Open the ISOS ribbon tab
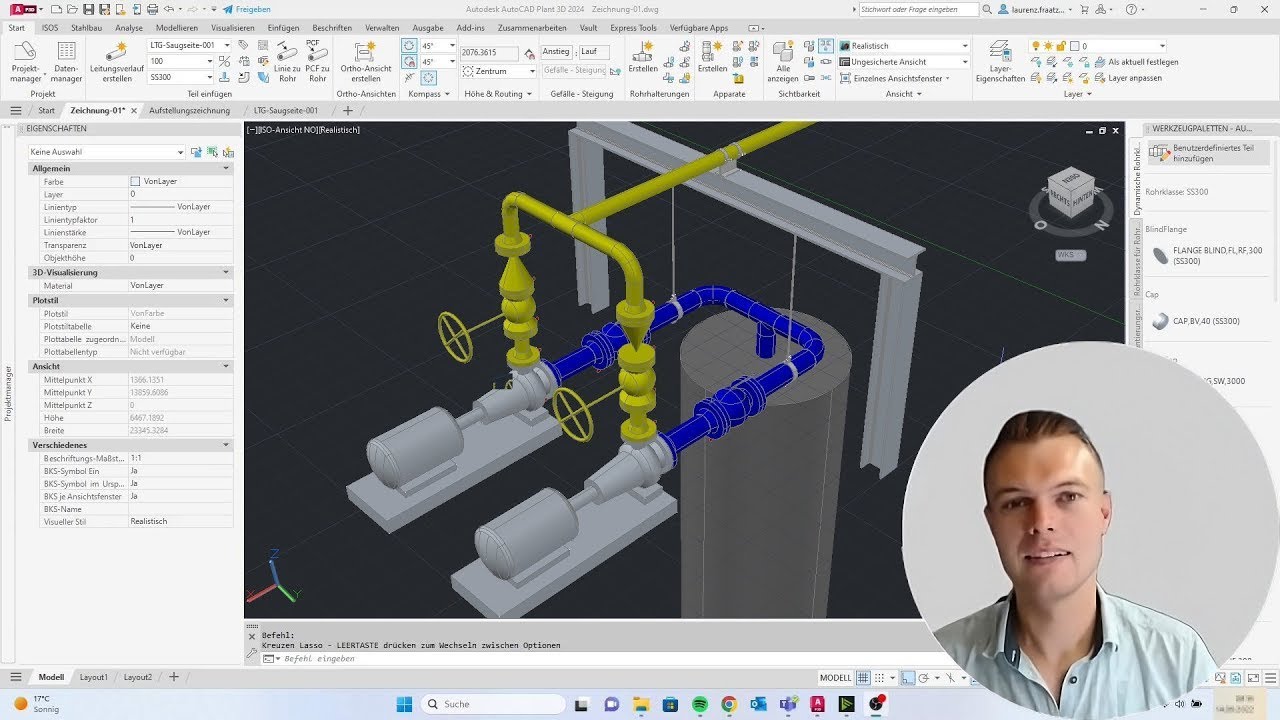 point(50,28)
